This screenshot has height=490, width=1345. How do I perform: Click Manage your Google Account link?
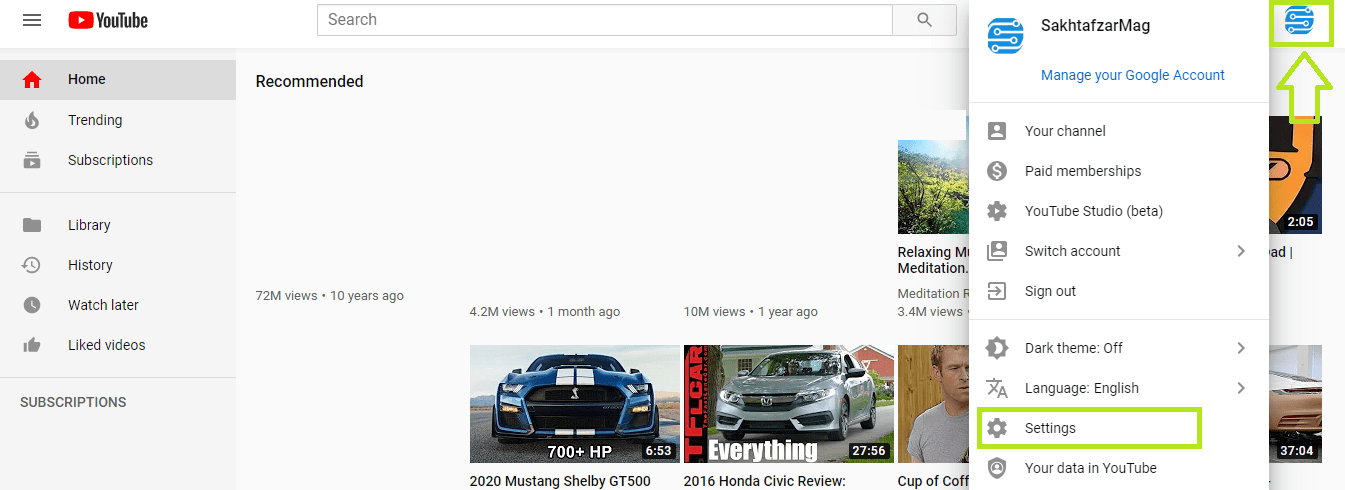[1132, 75]
